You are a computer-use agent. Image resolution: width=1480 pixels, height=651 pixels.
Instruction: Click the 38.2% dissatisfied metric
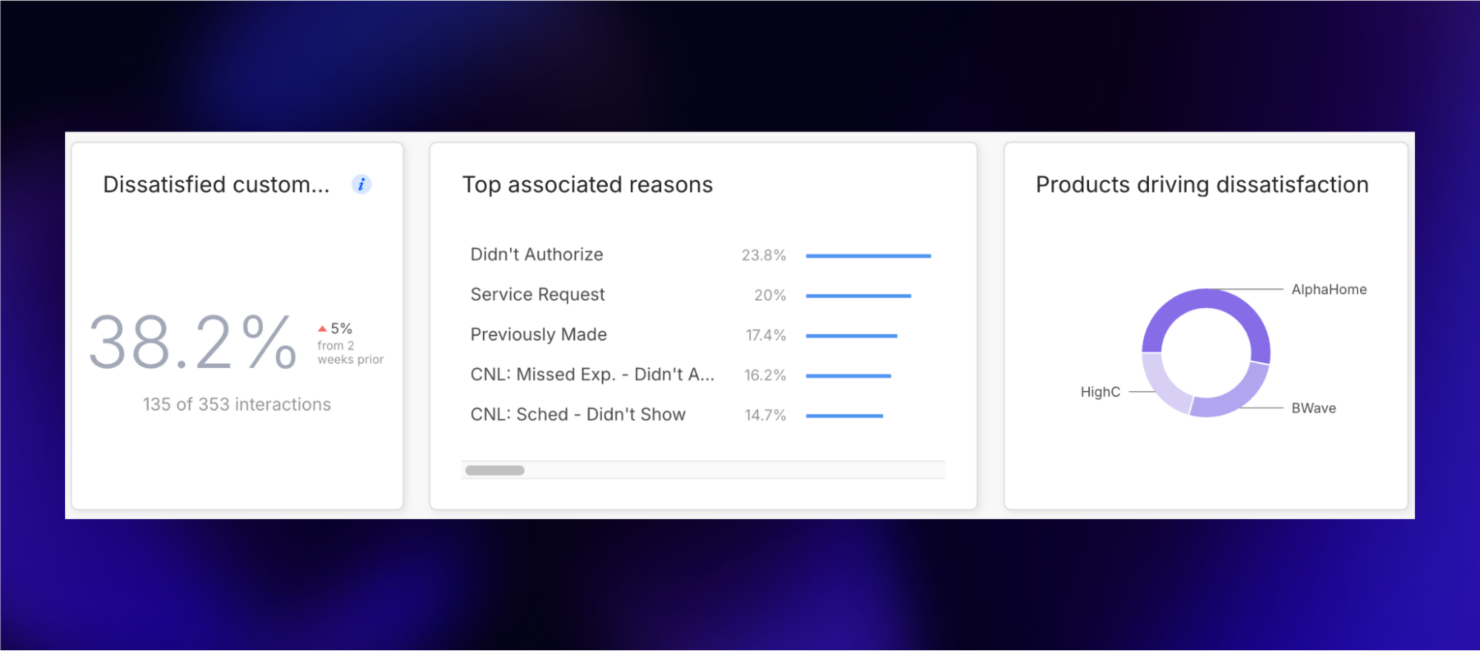click(193, 343)
